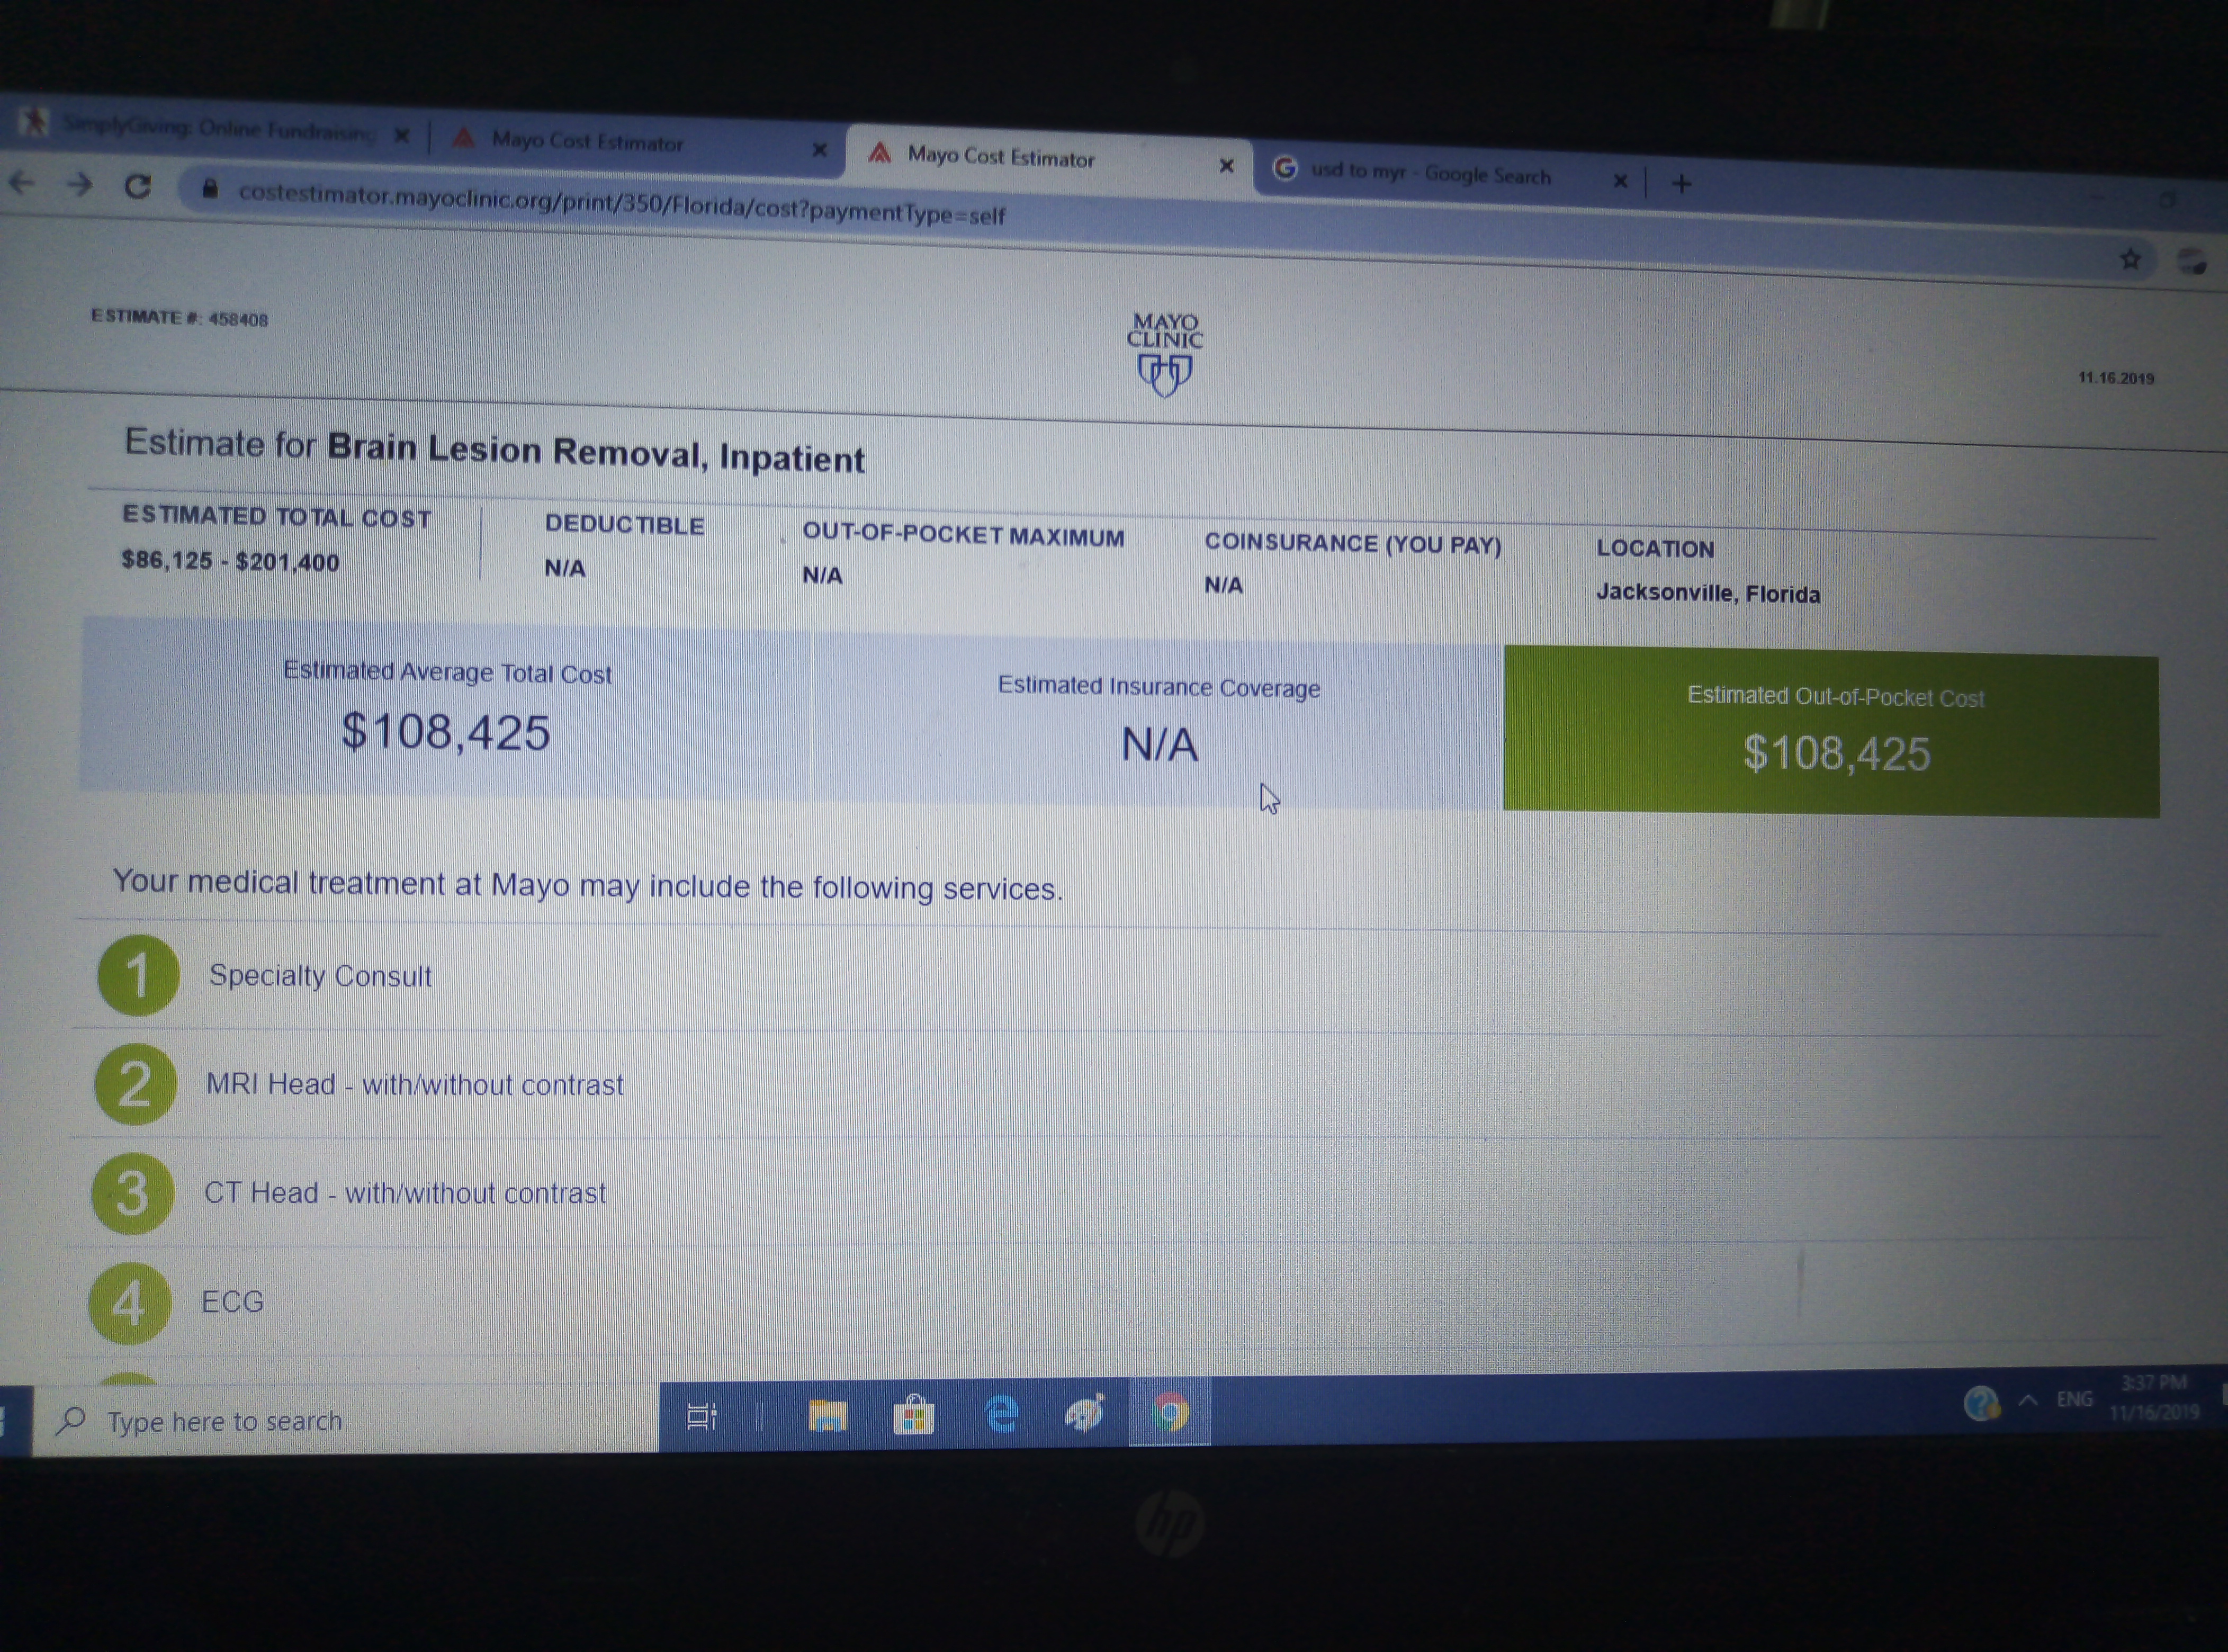
Task: Open a new browser tab
Action: pyautogui.click(x=1682, y=183)
